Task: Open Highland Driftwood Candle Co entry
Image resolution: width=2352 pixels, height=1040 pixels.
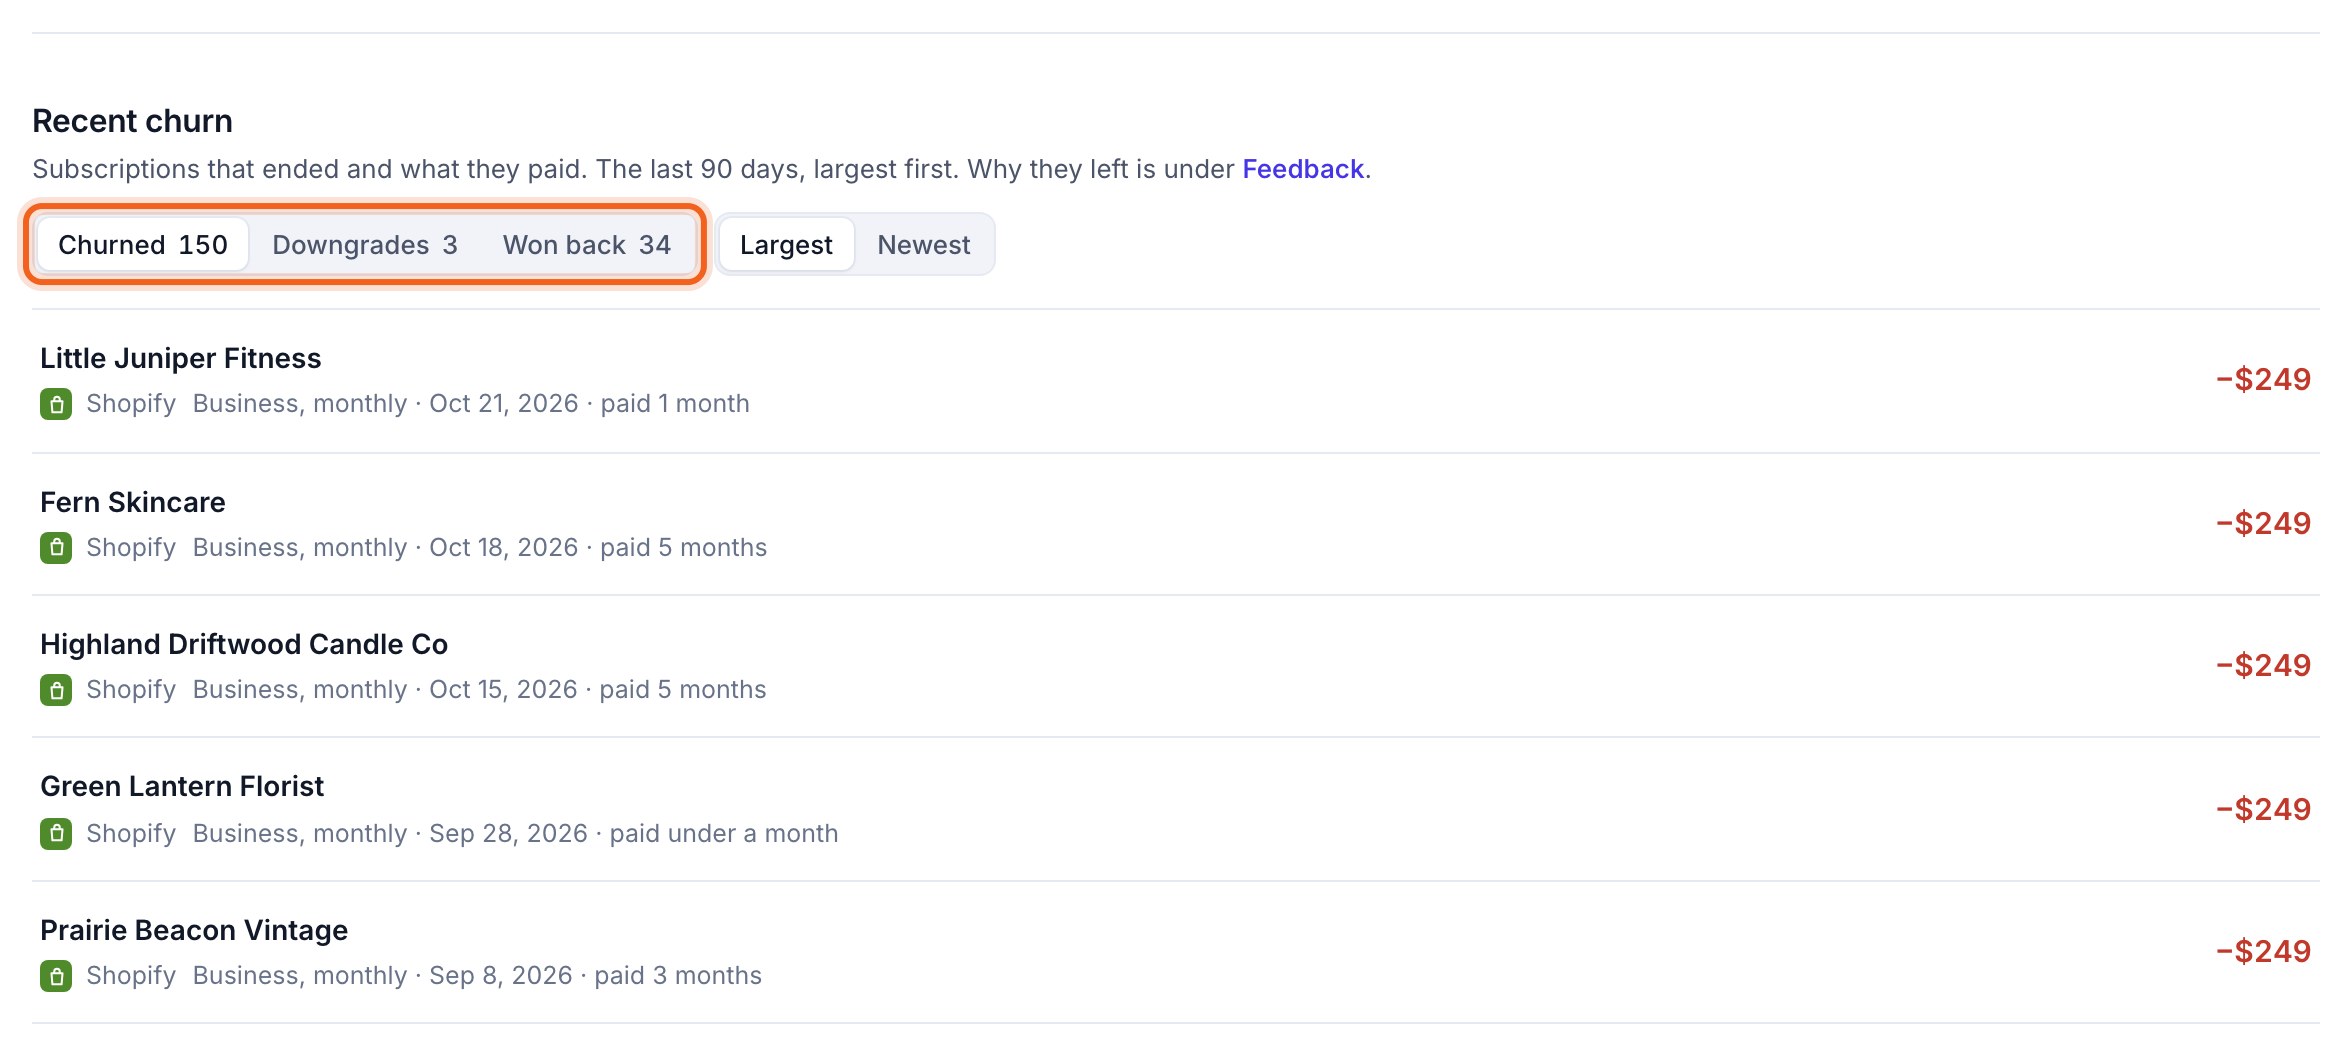Action: (1176, 667)
